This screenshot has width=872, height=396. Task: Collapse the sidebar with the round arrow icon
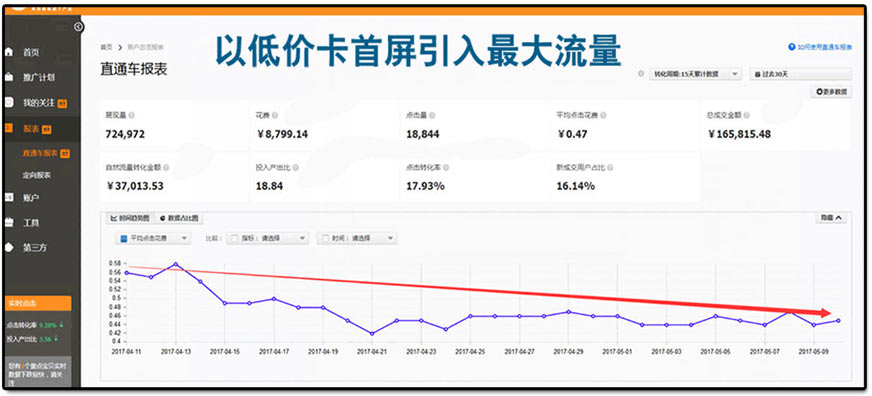78,26
